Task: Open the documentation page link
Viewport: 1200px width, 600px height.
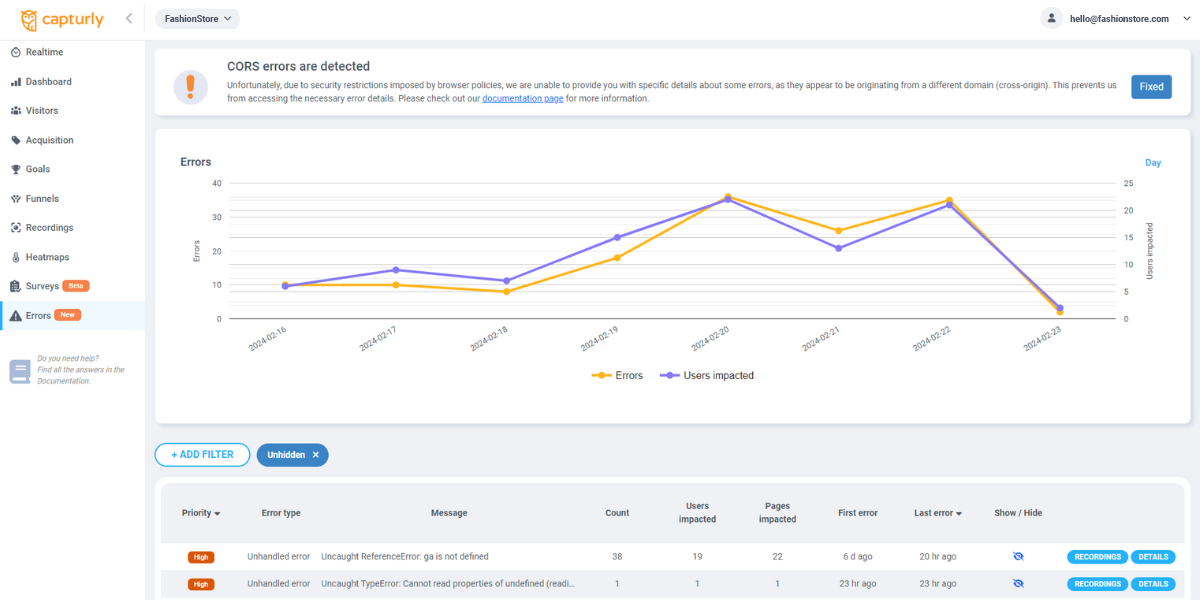Action: [x=522, y=99]
